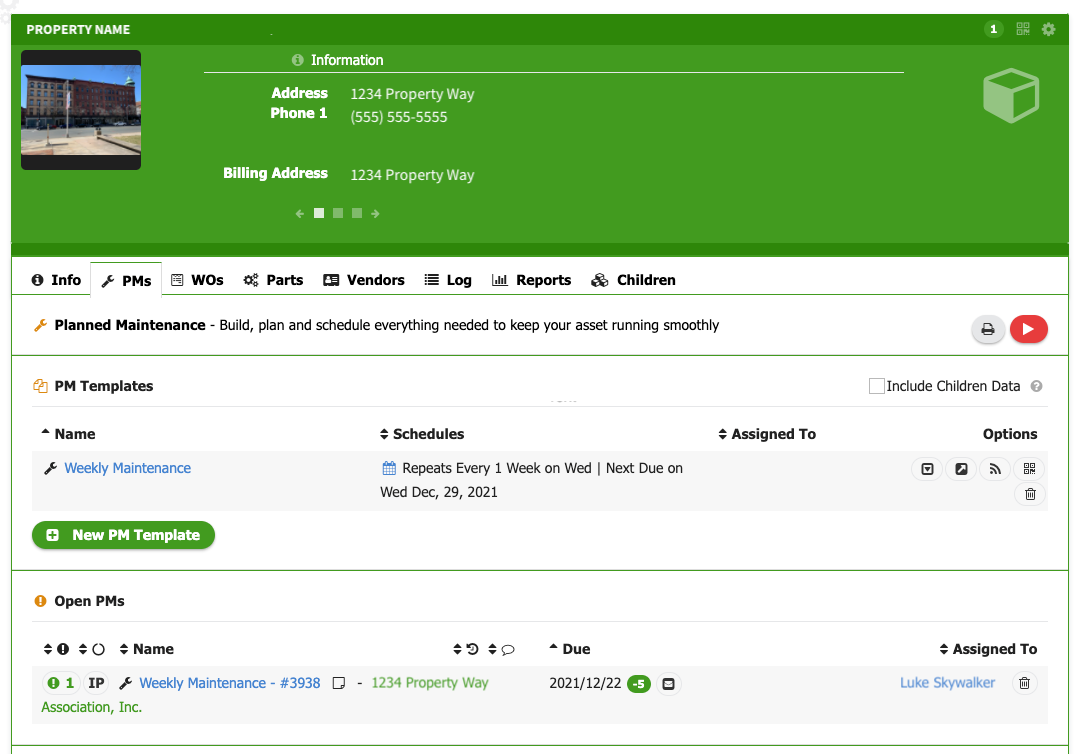Show QR code for Weekly Maintenance template
Viewport: 1084px width, 754px height.
click(1030, 469)
